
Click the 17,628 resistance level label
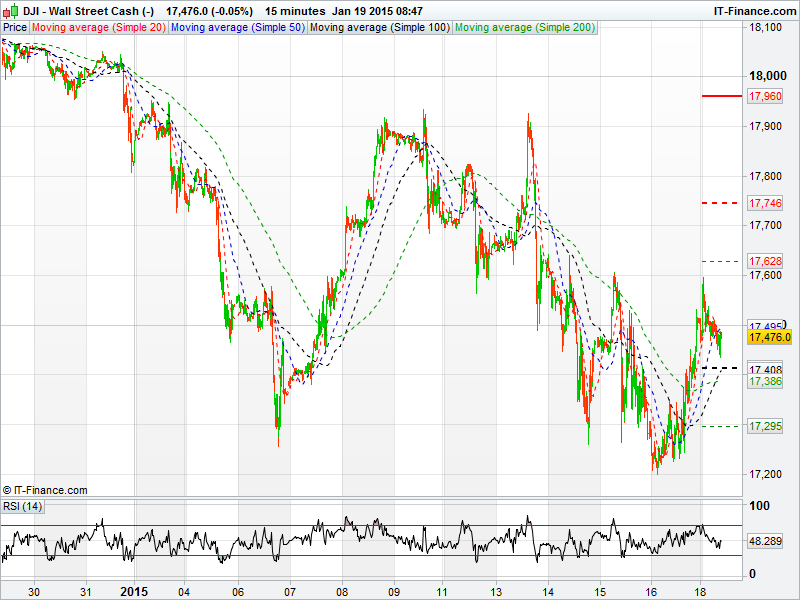(765, 262)
